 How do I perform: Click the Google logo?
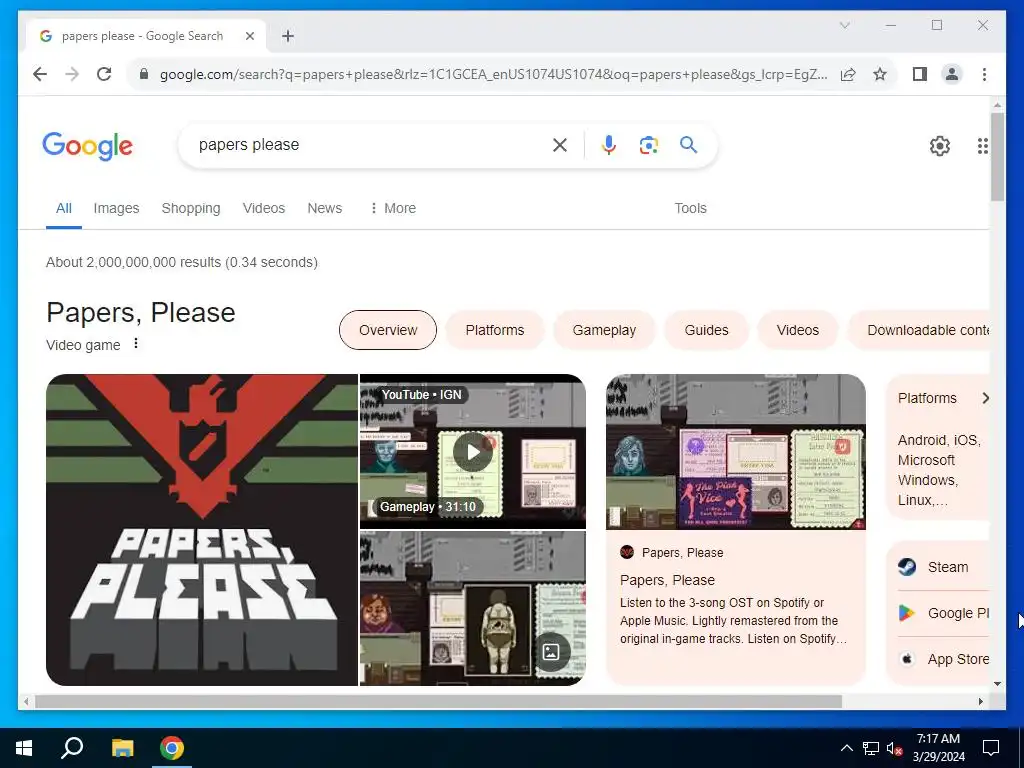[x=88, y=146]
